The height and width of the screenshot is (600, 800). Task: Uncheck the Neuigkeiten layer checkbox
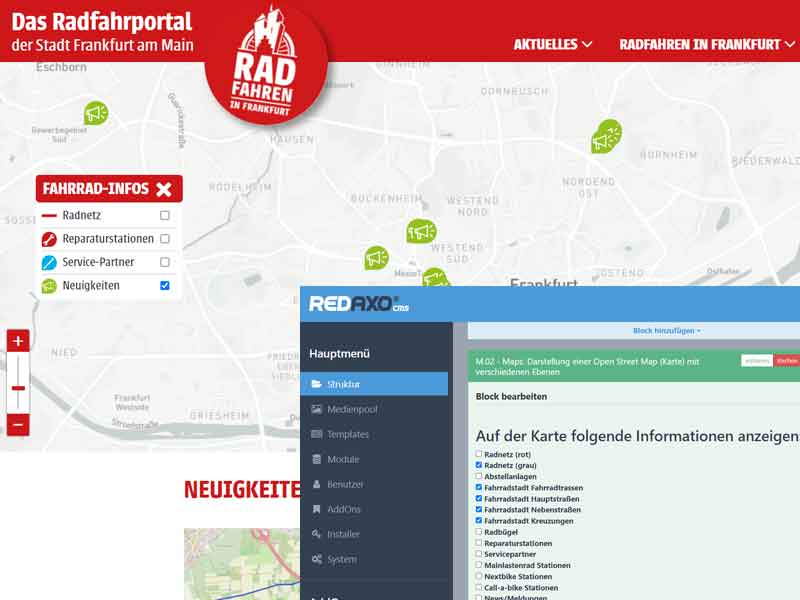pyautogui.click(x=164, y=286)
